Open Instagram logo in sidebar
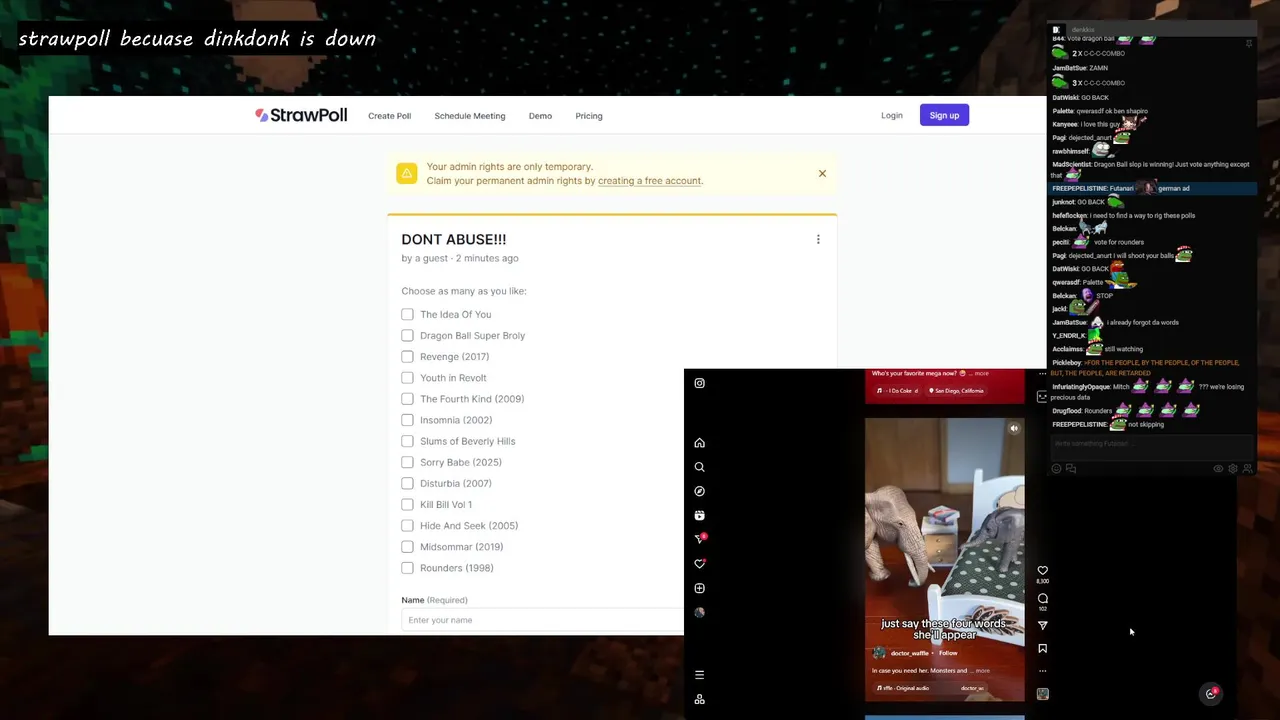 (x=700, y=383)
